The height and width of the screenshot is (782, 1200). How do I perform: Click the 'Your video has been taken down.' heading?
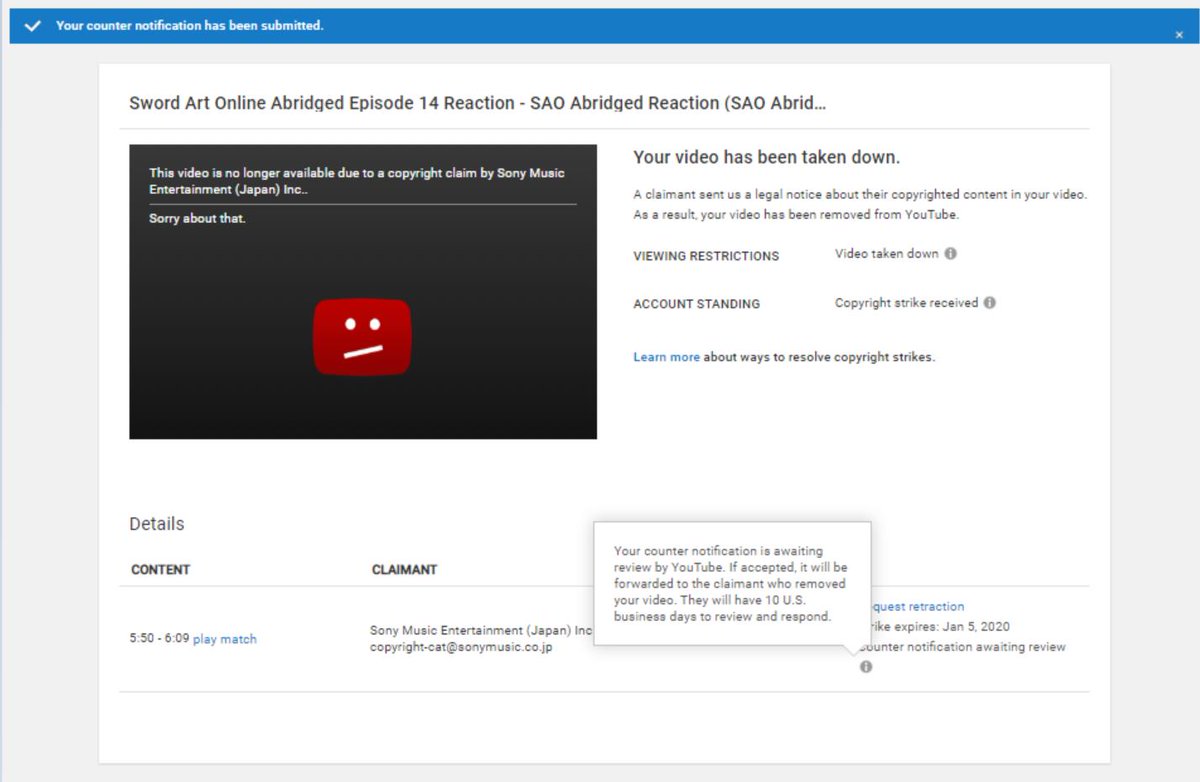[x=767, y=158]
